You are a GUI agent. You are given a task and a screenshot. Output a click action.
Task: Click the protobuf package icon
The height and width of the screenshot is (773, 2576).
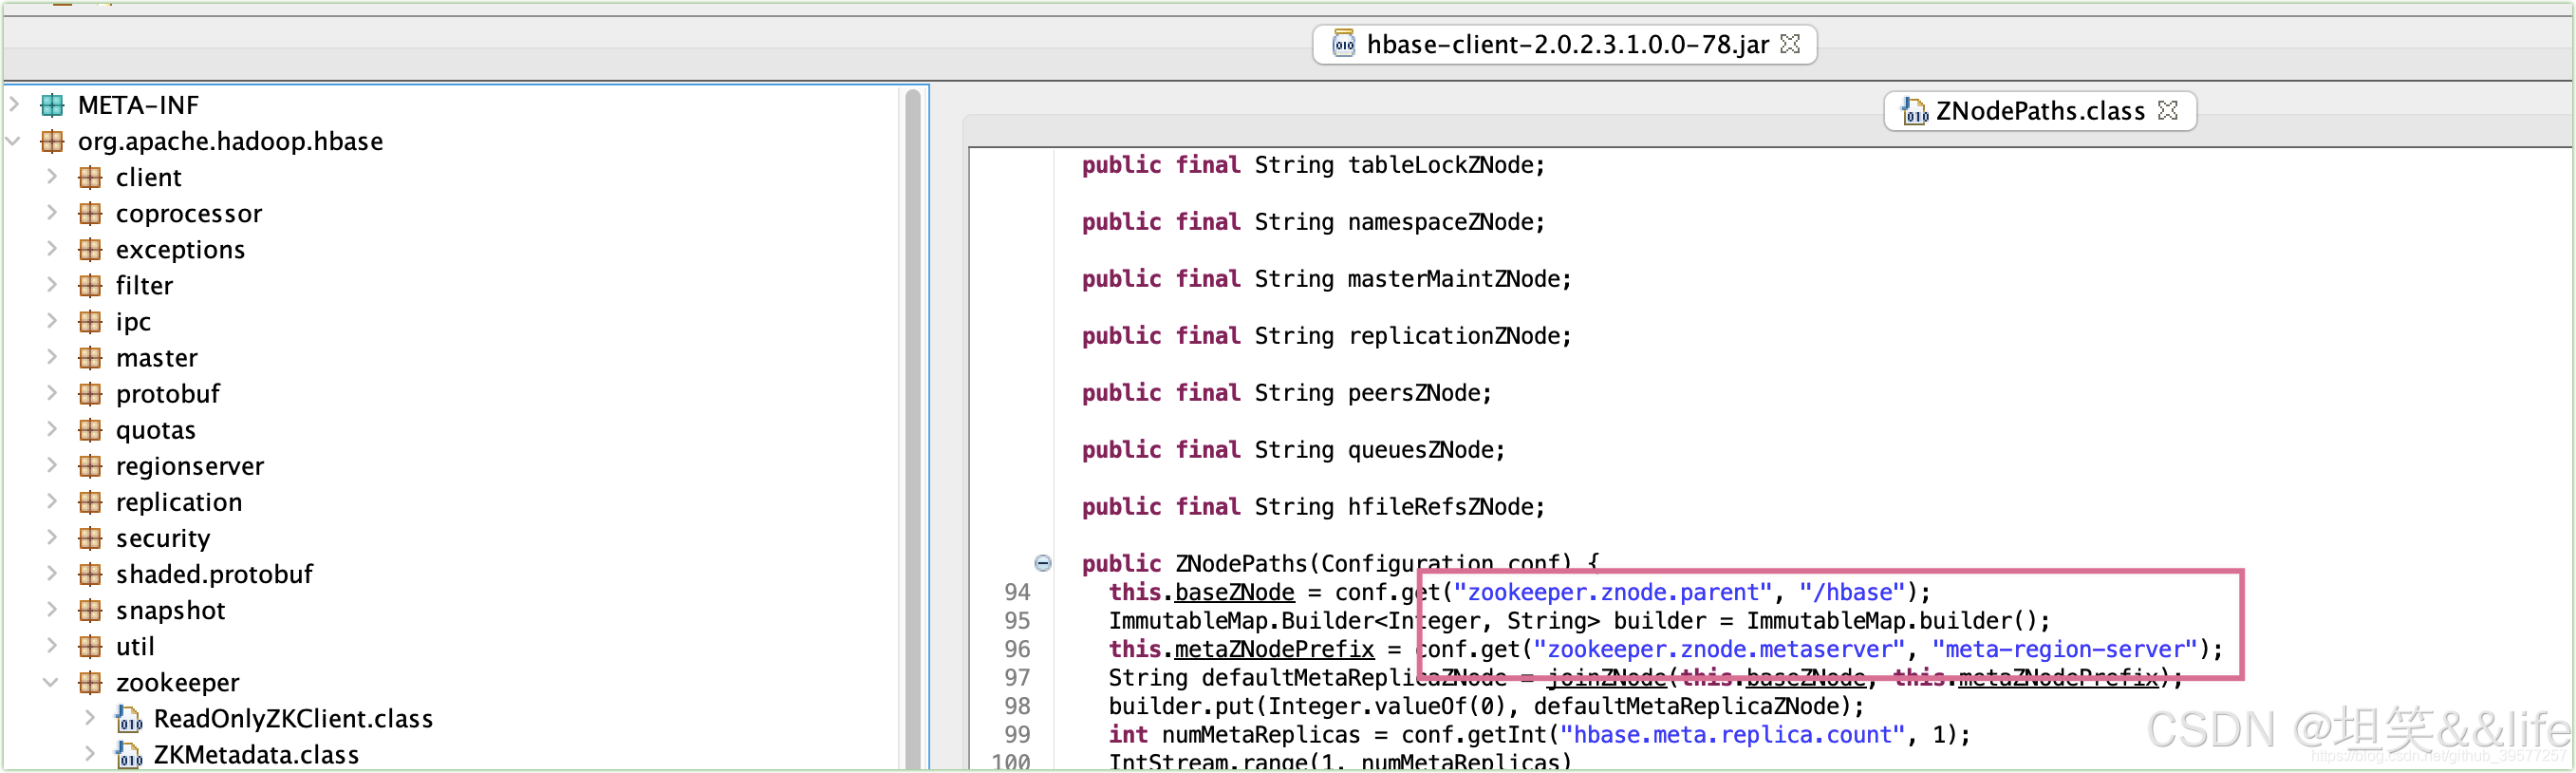tap(90, 393)
